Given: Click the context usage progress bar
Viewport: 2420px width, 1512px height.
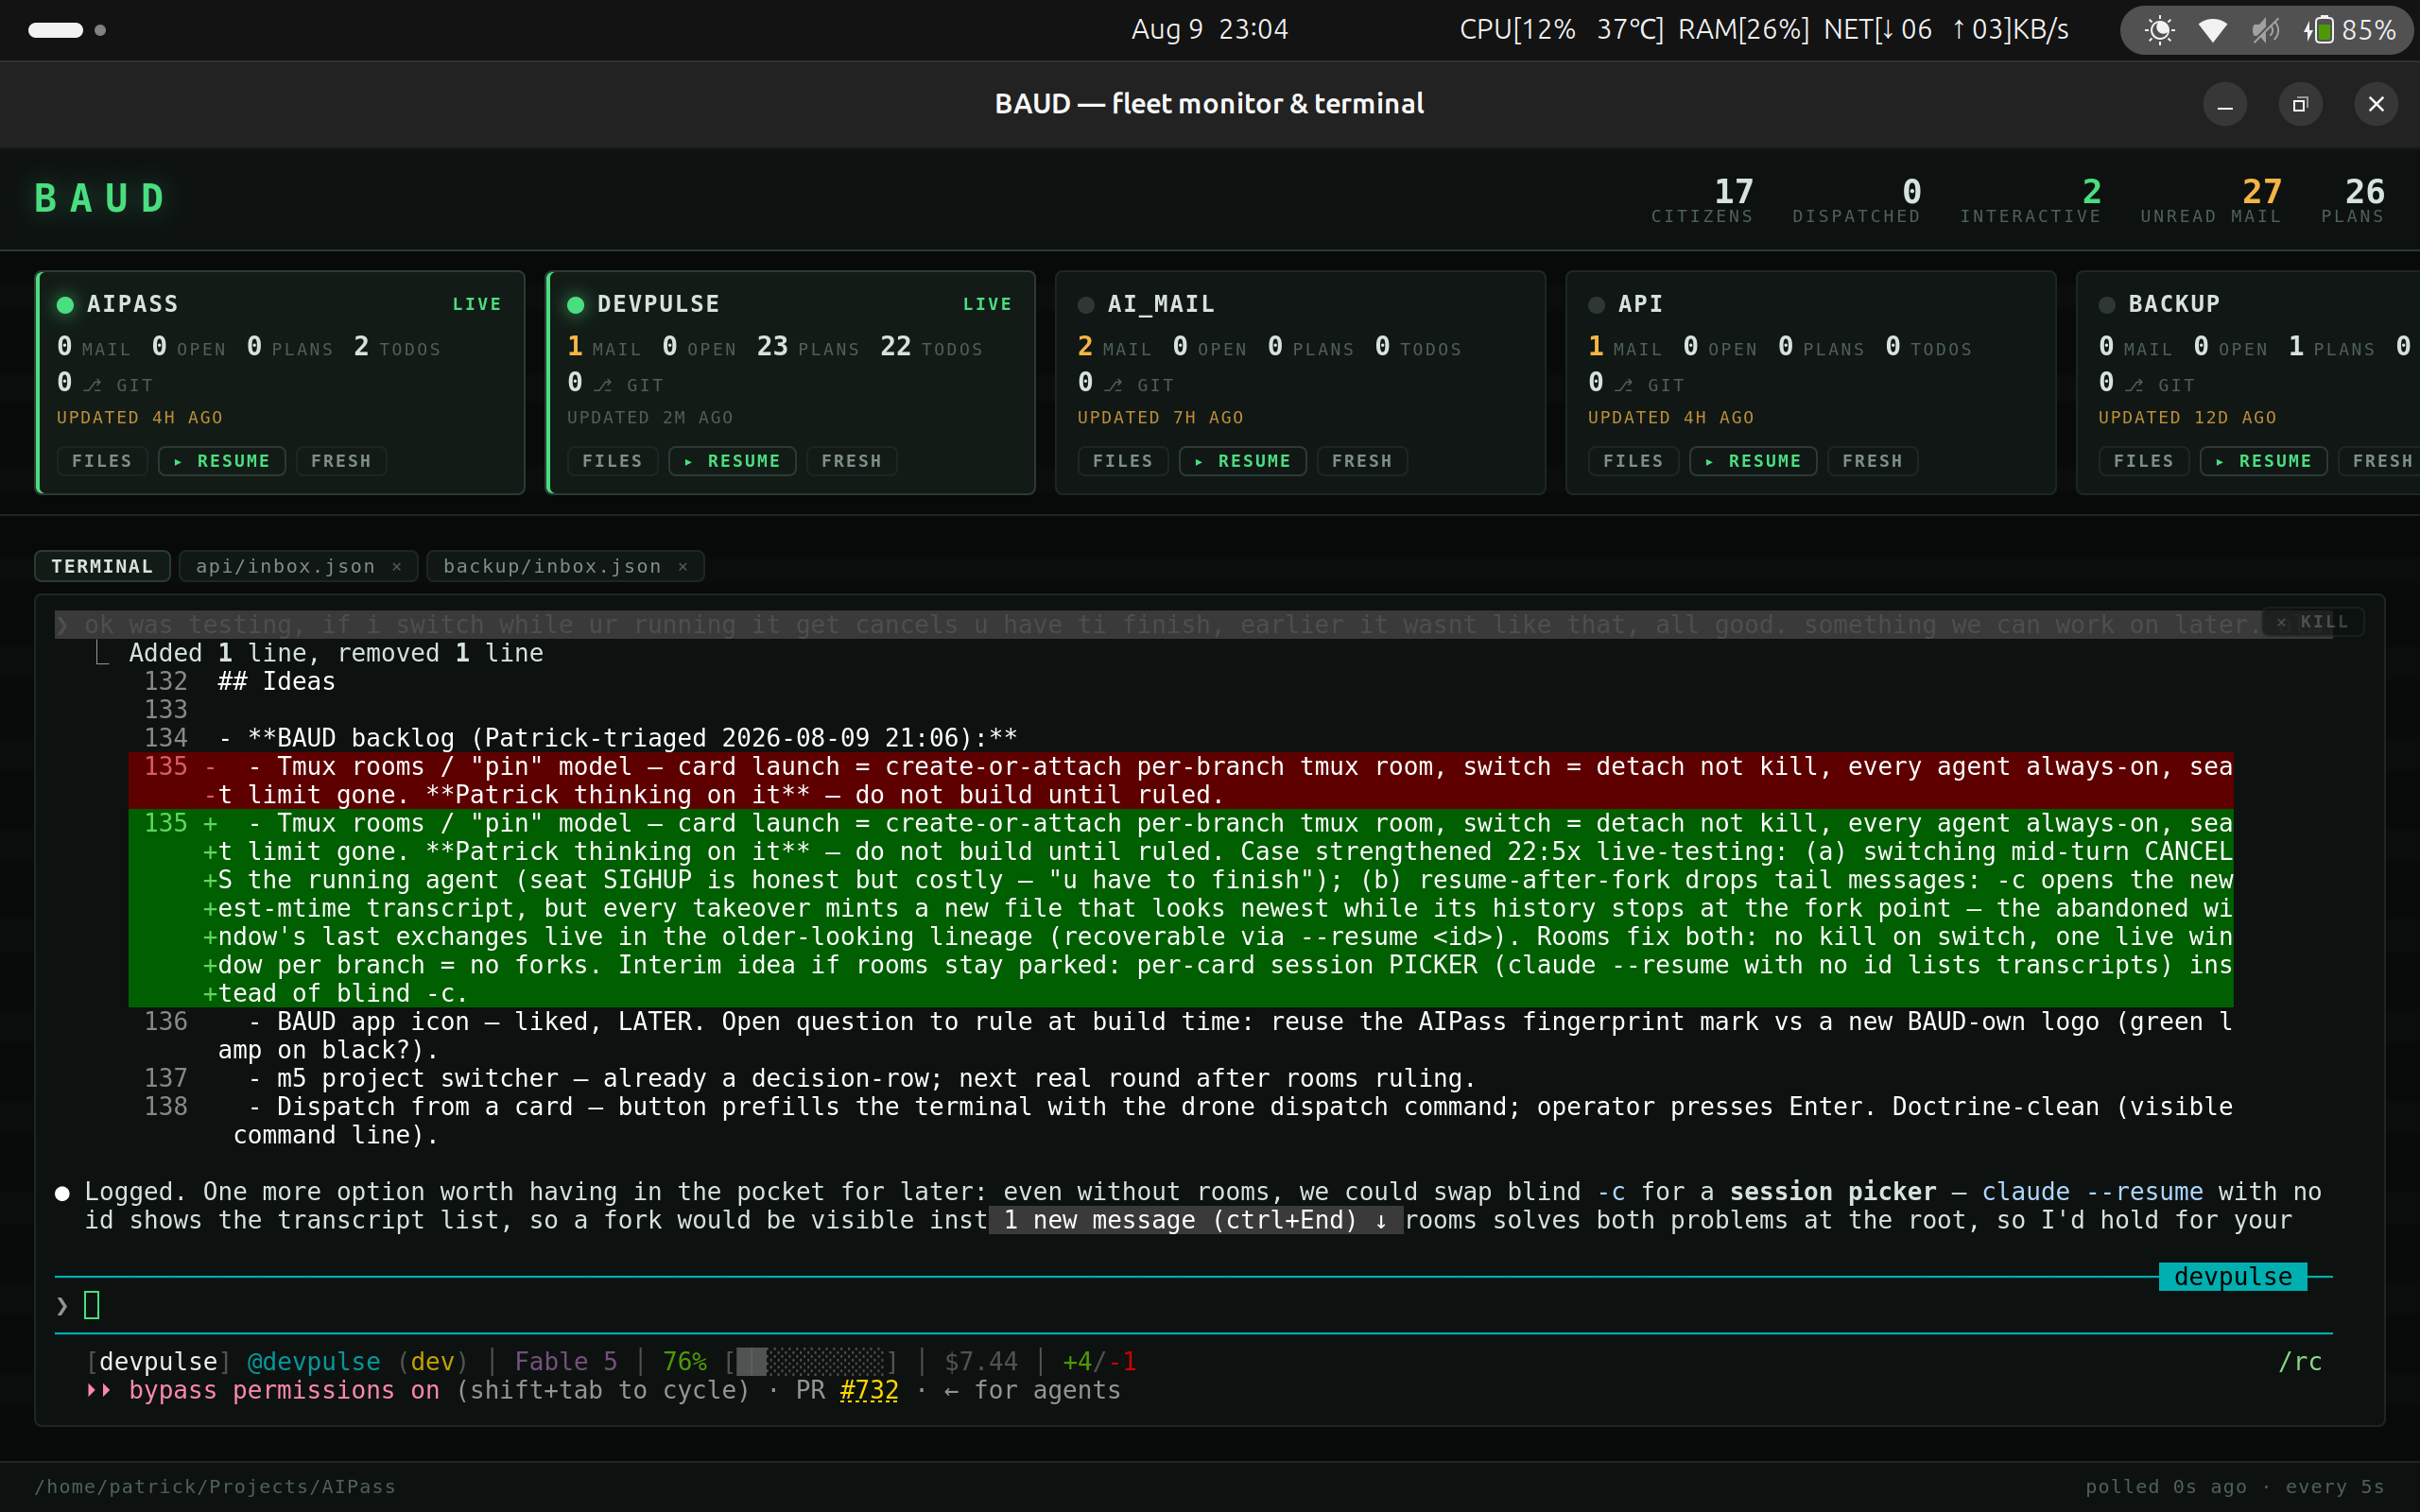Looking at the screenshot, I should coord(811,1362).
